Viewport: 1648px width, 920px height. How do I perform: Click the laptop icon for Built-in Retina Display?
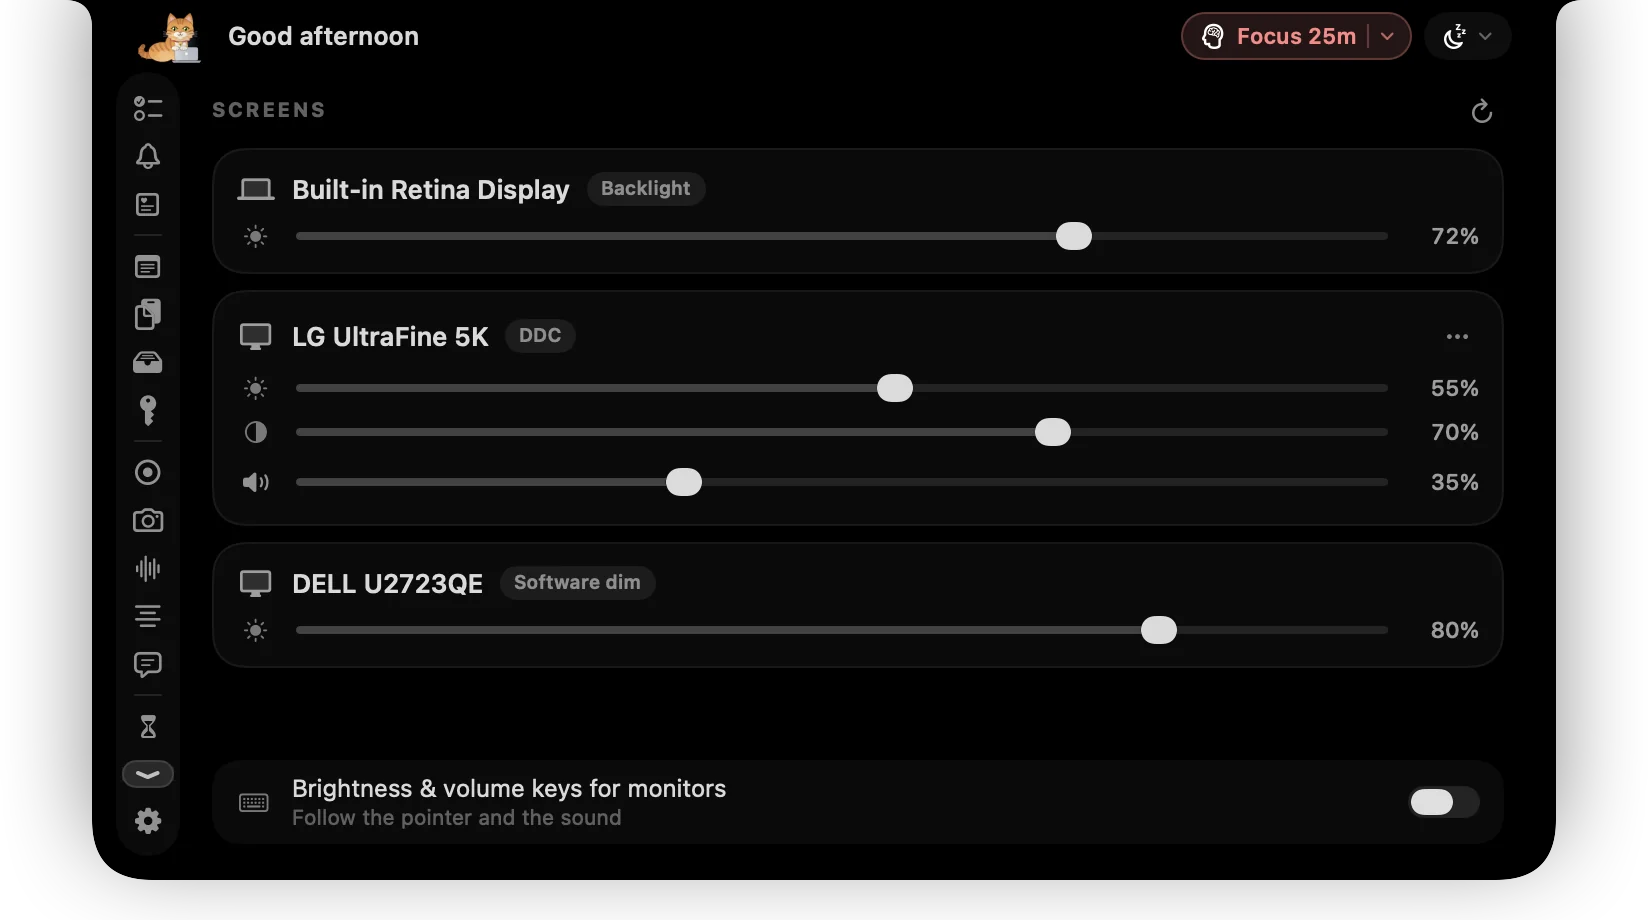click(256, 189)
